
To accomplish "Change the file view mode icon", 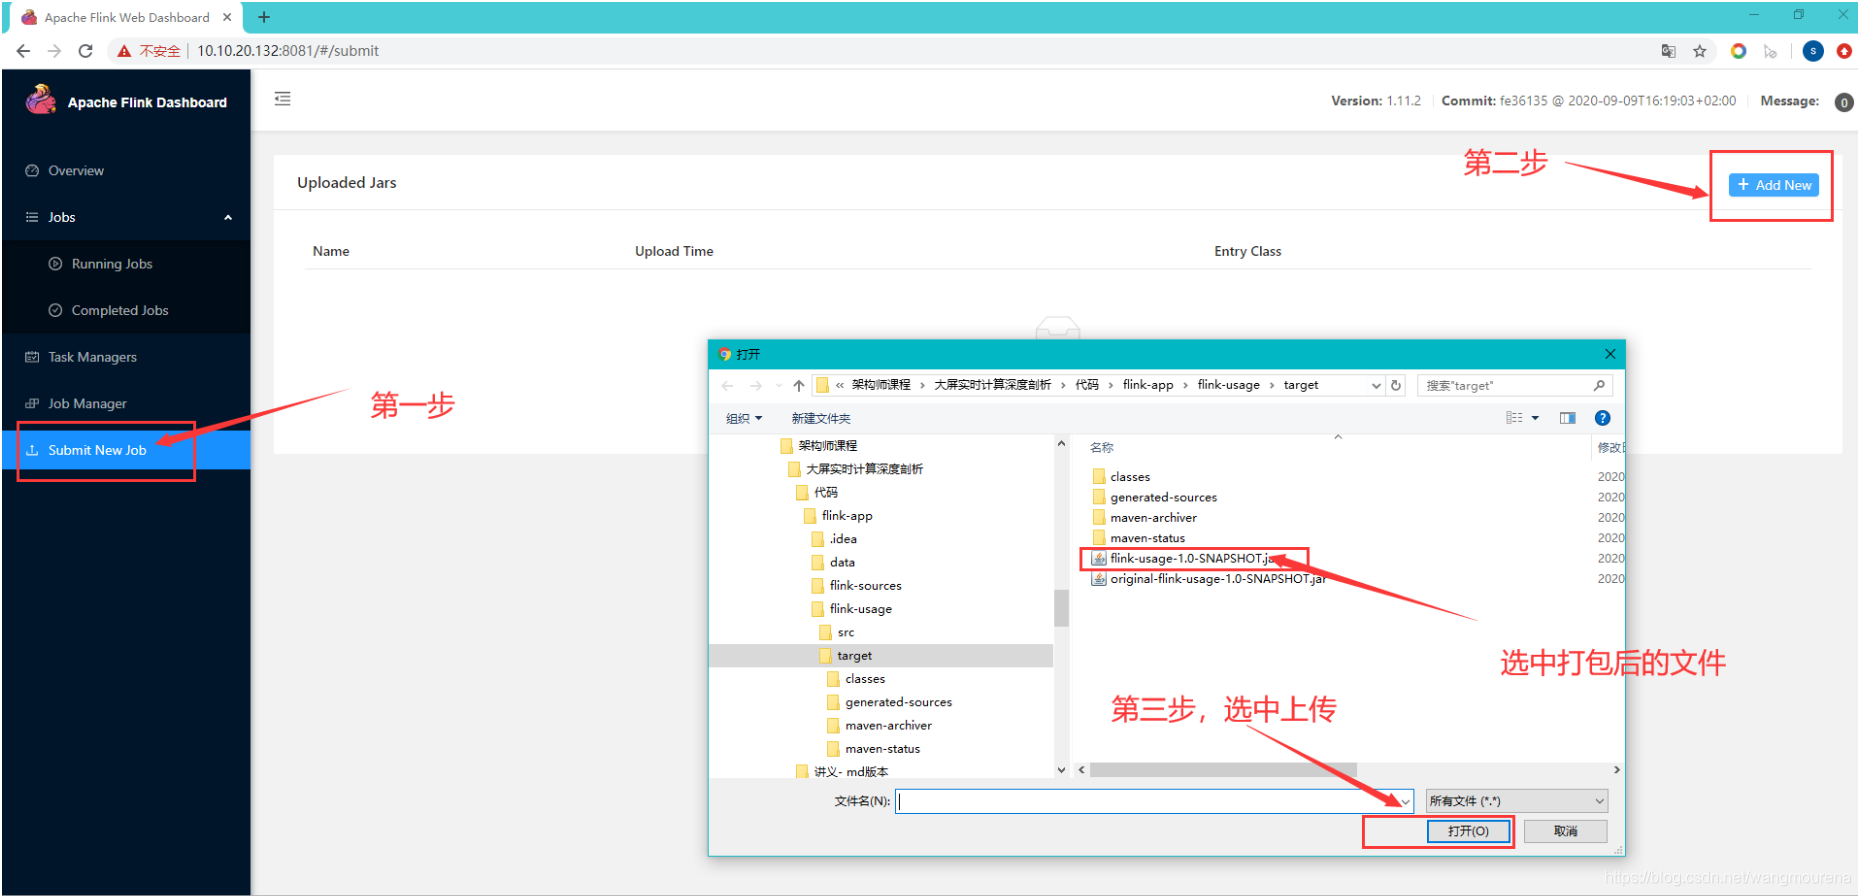I will click(1514, 418).
